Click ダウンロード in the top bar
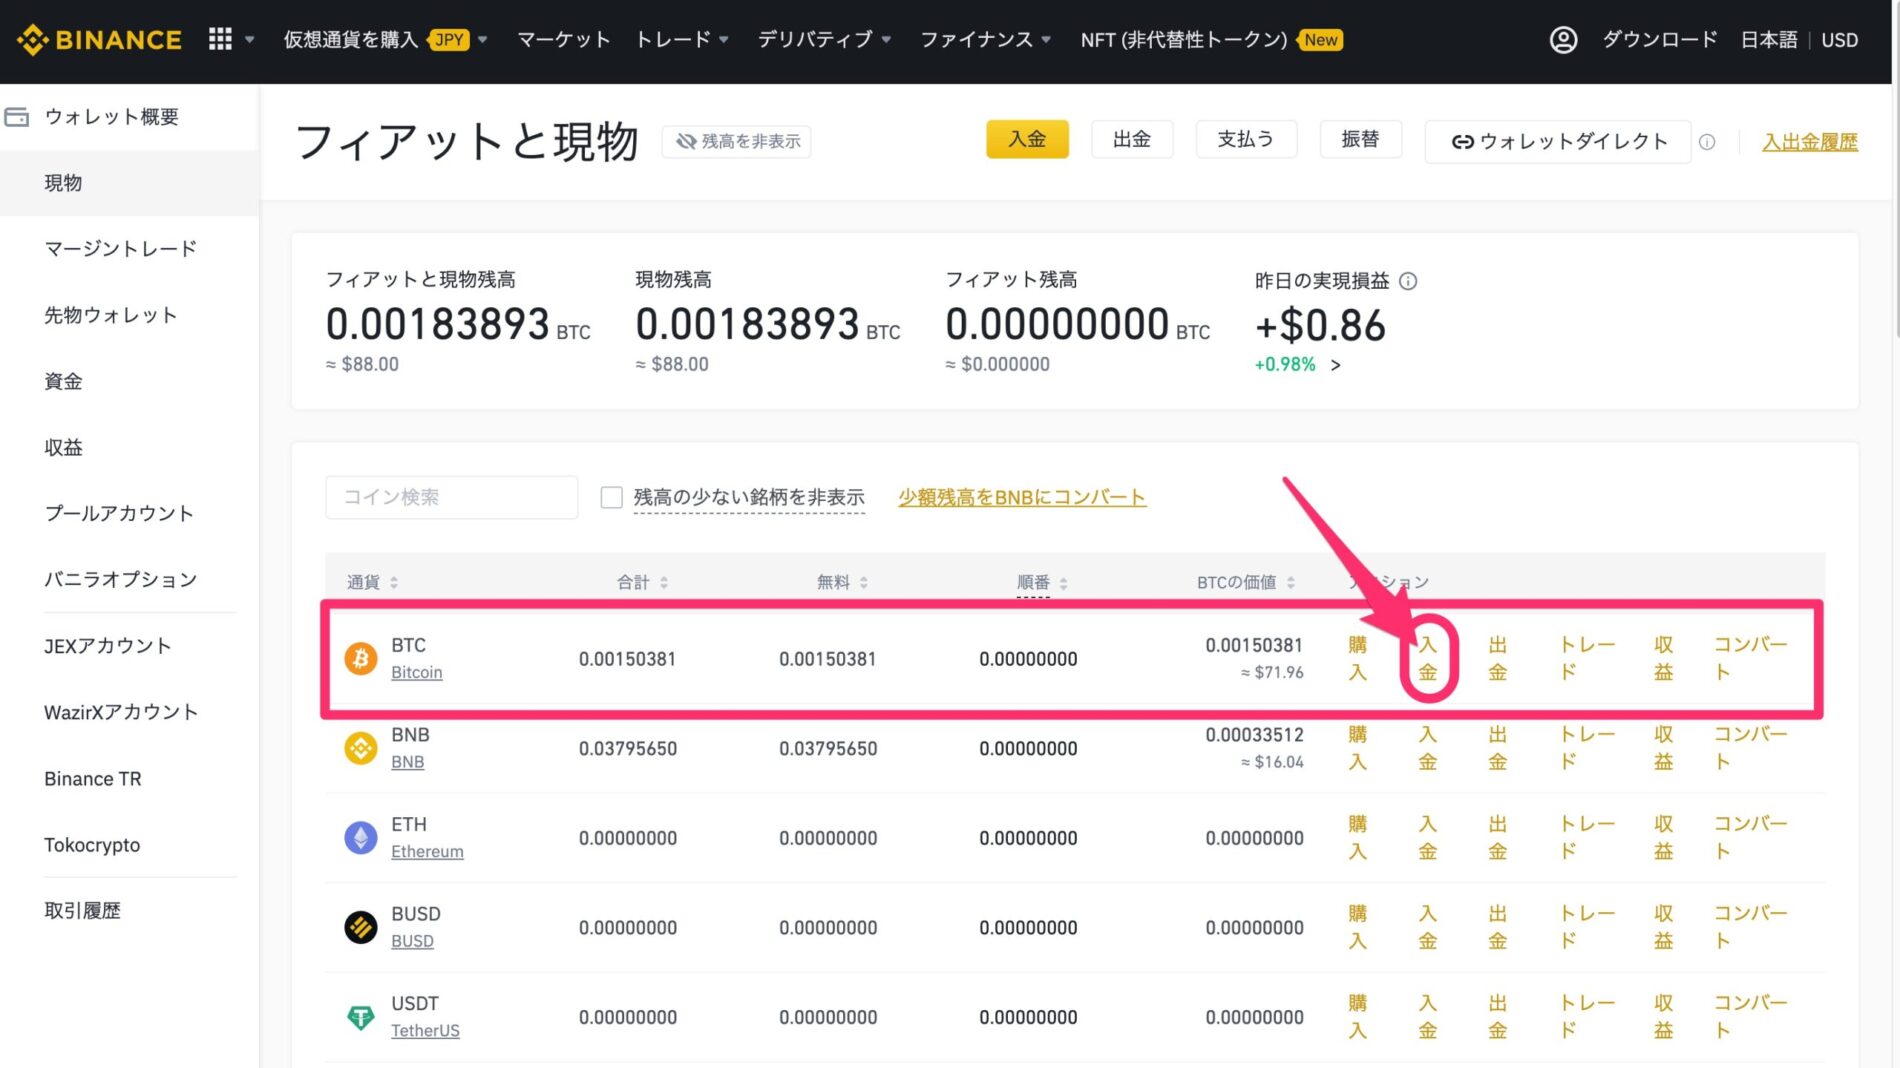 (1660, 40)
